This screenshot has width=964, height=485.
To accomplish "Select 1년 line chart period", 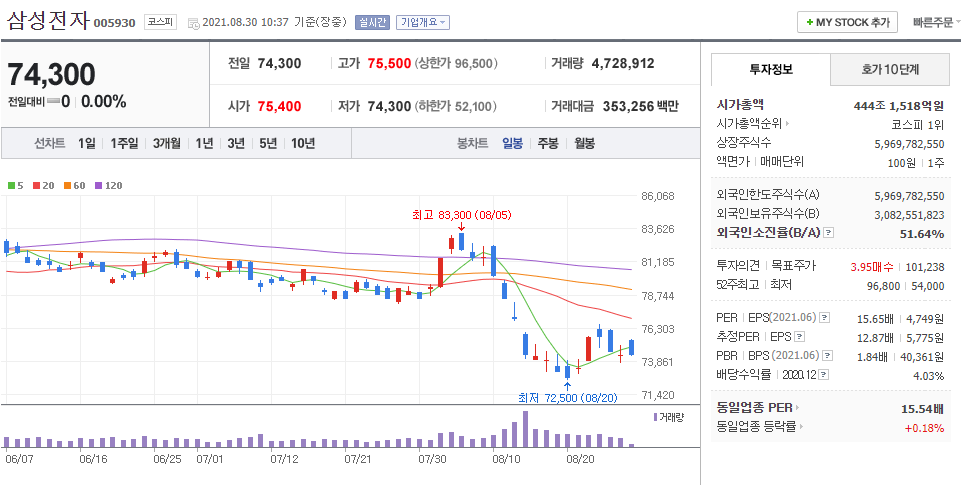I will click(x=204, y=143).
